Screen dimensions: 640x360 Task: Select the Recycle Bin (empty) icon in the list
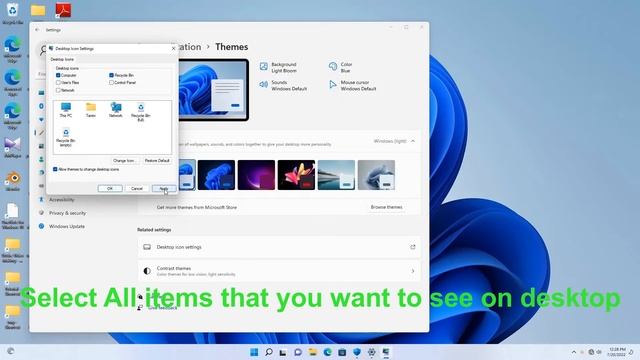66,137
